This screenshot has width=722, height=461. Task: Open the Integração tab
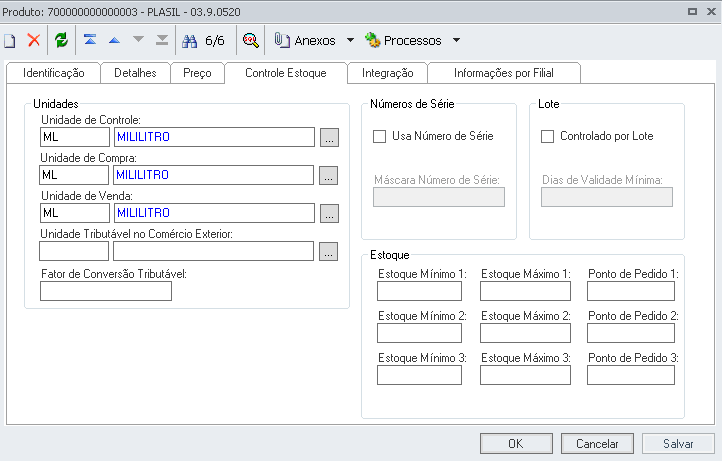click(x=388, y=73)
